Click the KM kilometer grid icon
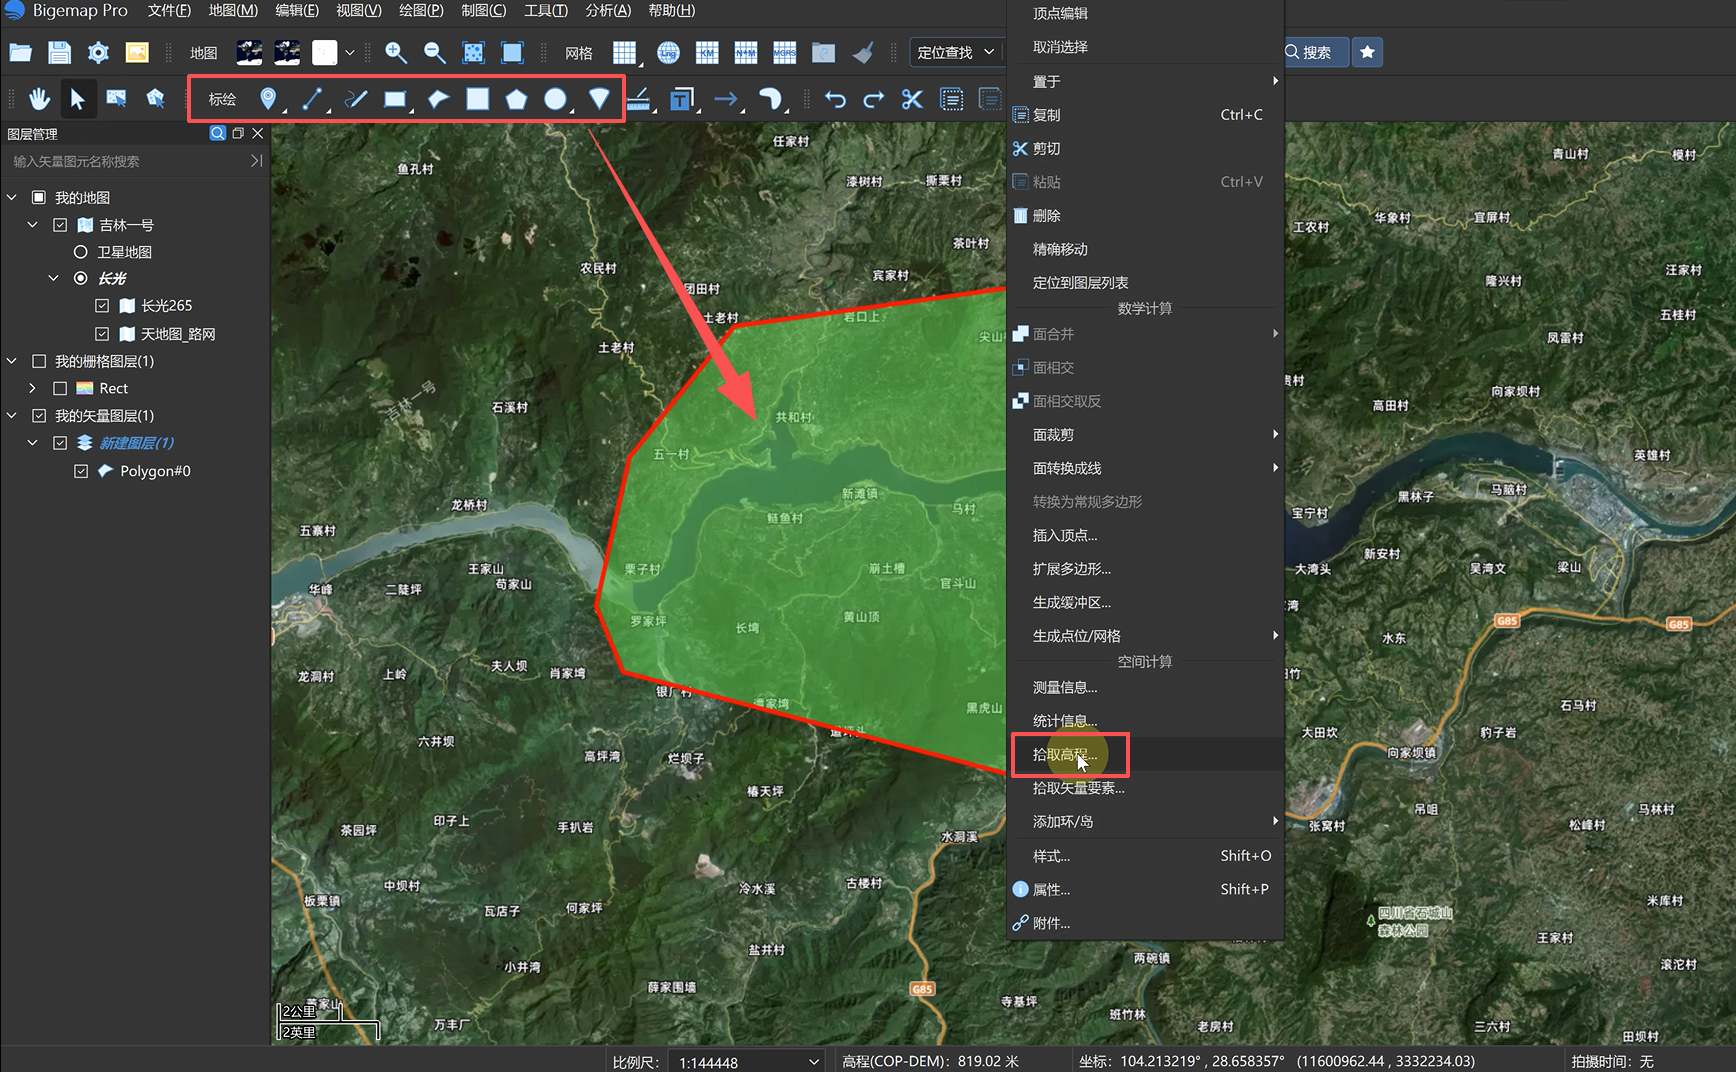Image resolution: width=1736 pixels, height=1072 pixels. coord(707,53)
